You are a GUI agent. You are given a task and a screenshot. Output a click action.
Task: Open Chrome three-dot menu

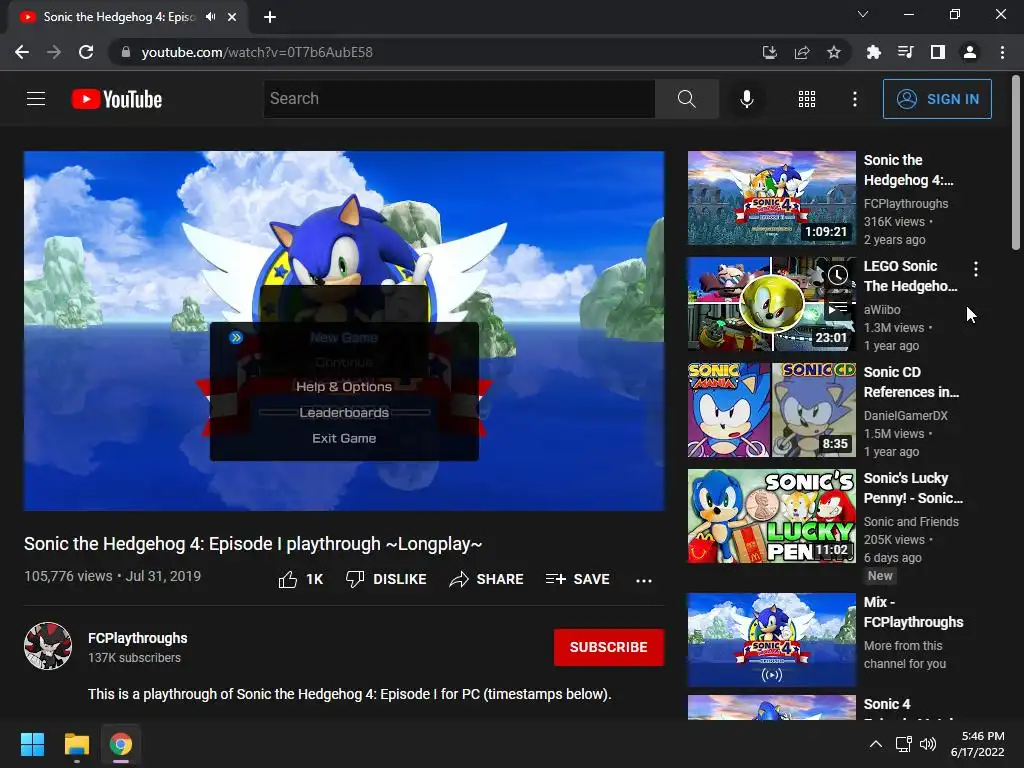click(1002, 52)
